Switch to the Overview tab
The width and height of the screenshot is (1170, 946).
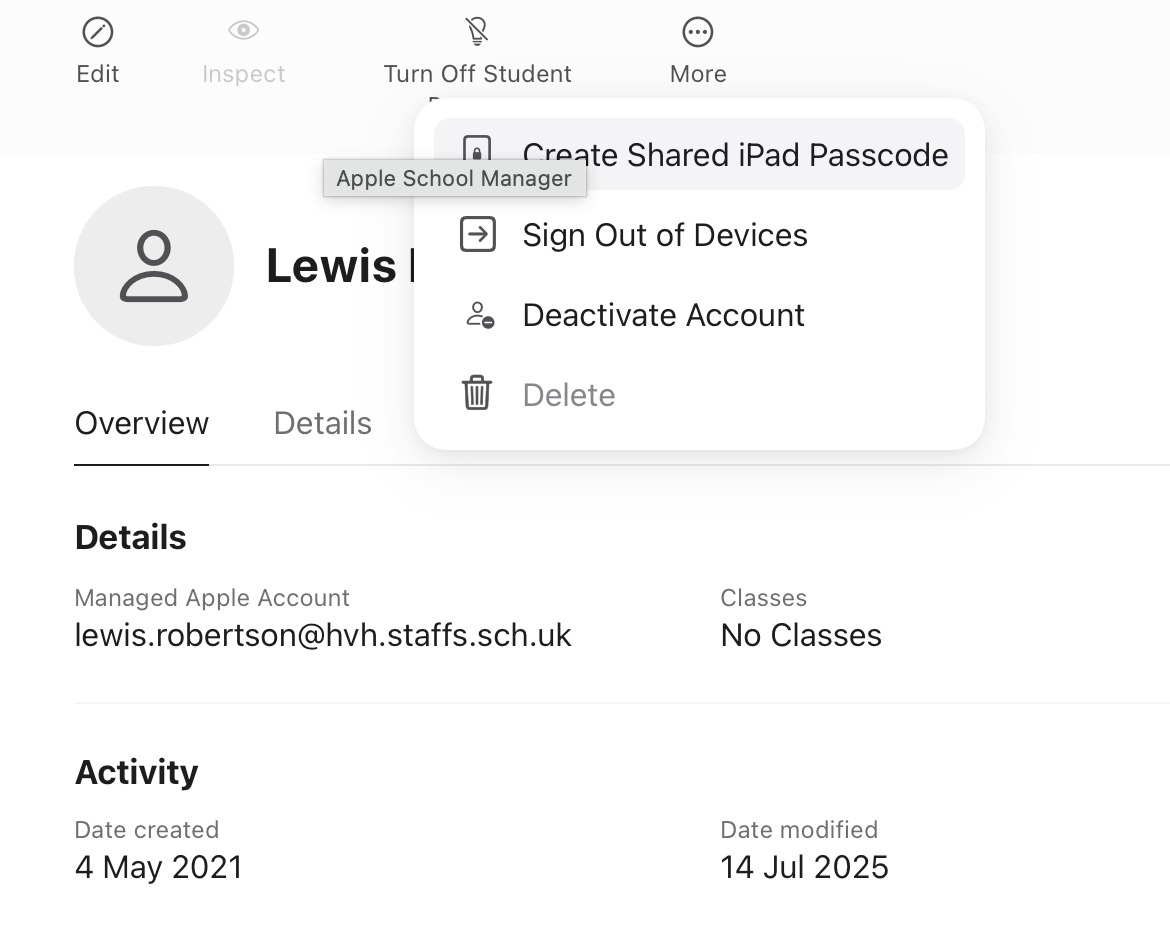coord(142,423)
